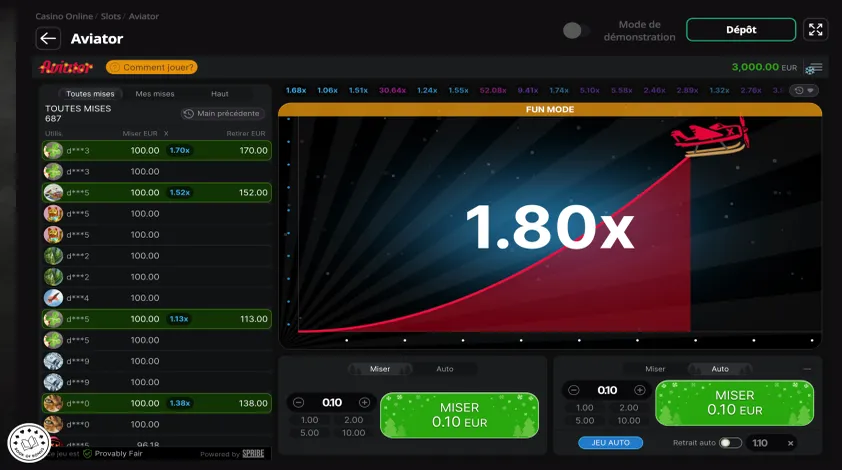
Task: Set left panel bet to 1.00
Action: 309,420
